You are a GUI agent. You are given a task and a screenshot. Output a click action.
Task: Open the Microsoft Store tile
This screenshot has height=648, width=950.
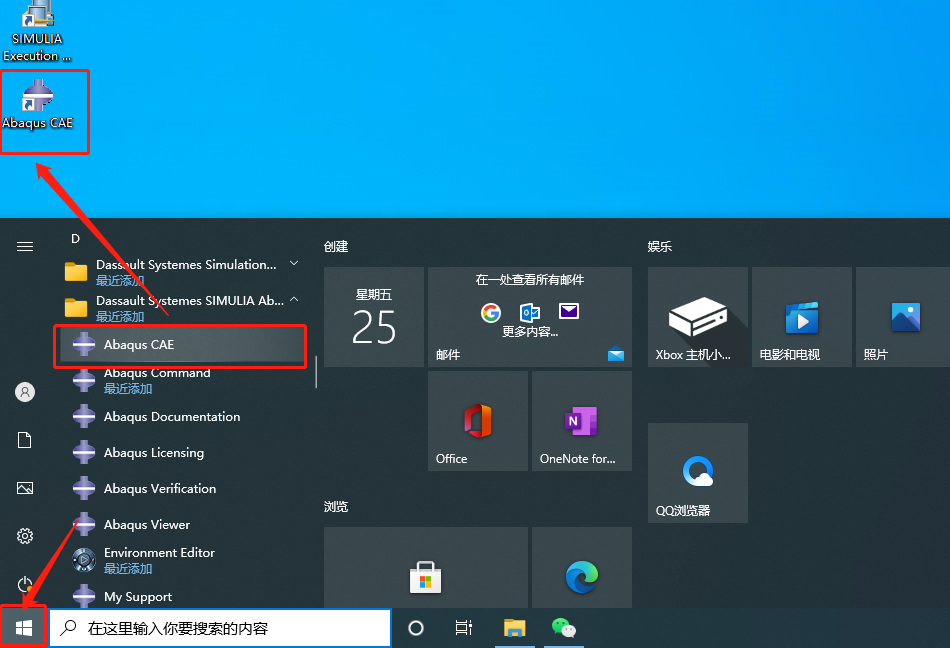426,567
